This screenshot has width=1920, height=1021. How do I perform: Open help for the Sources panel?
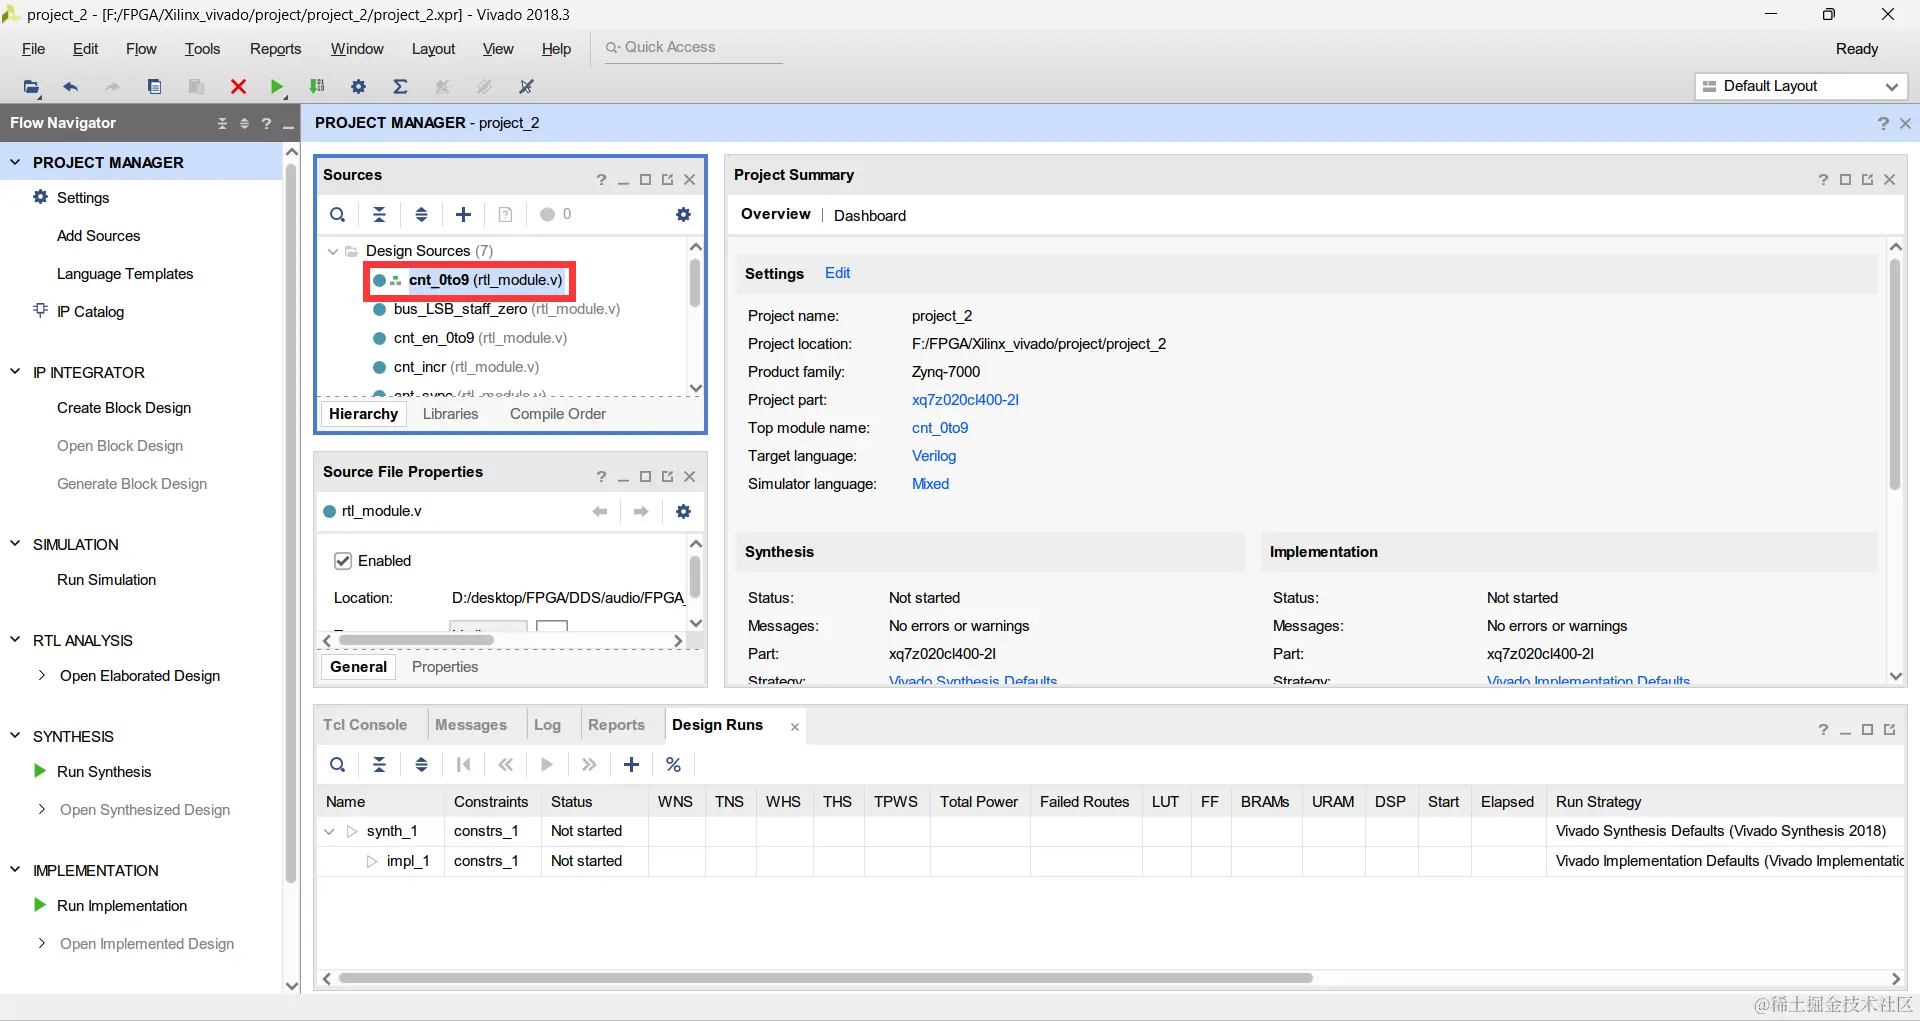pyautogui.click(x=601, y=180)
